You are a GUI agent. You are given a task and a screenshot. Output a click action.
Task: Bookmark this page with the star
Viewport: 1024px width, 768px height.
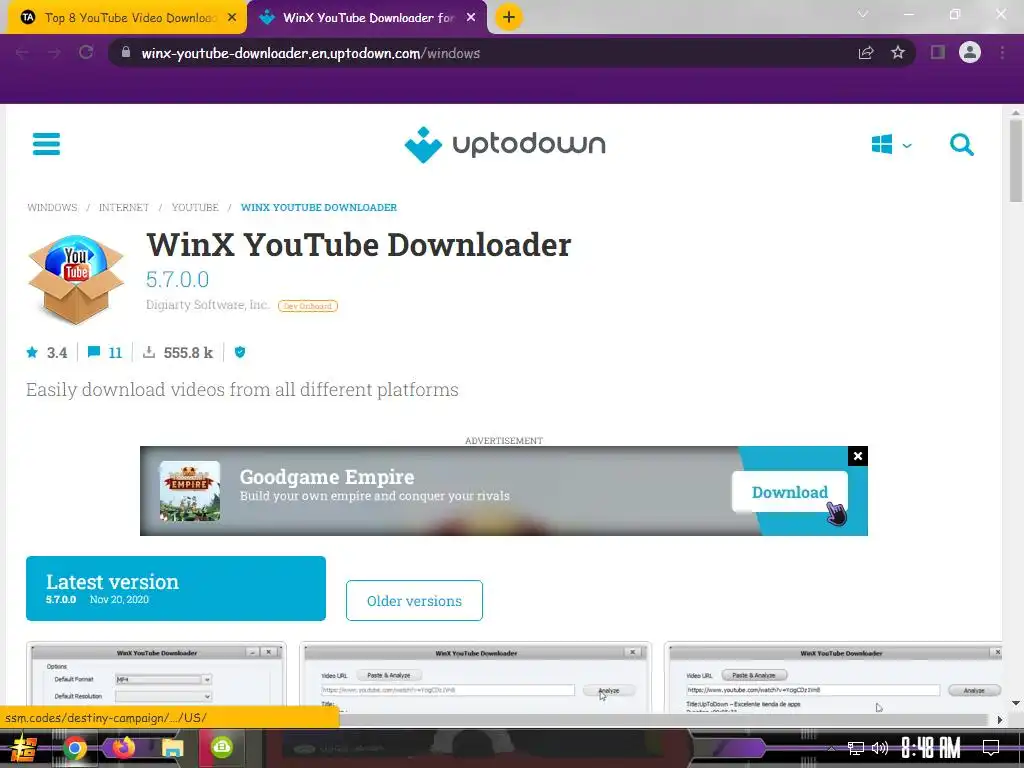point(898,53)
